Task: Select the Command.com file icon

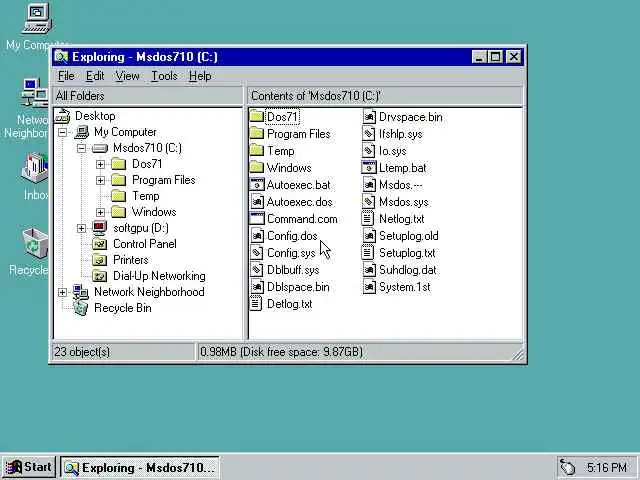Action: click(x=256, y=218)
